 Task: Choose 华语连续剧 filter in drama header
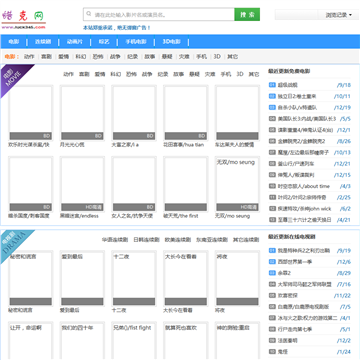(115, 240)
